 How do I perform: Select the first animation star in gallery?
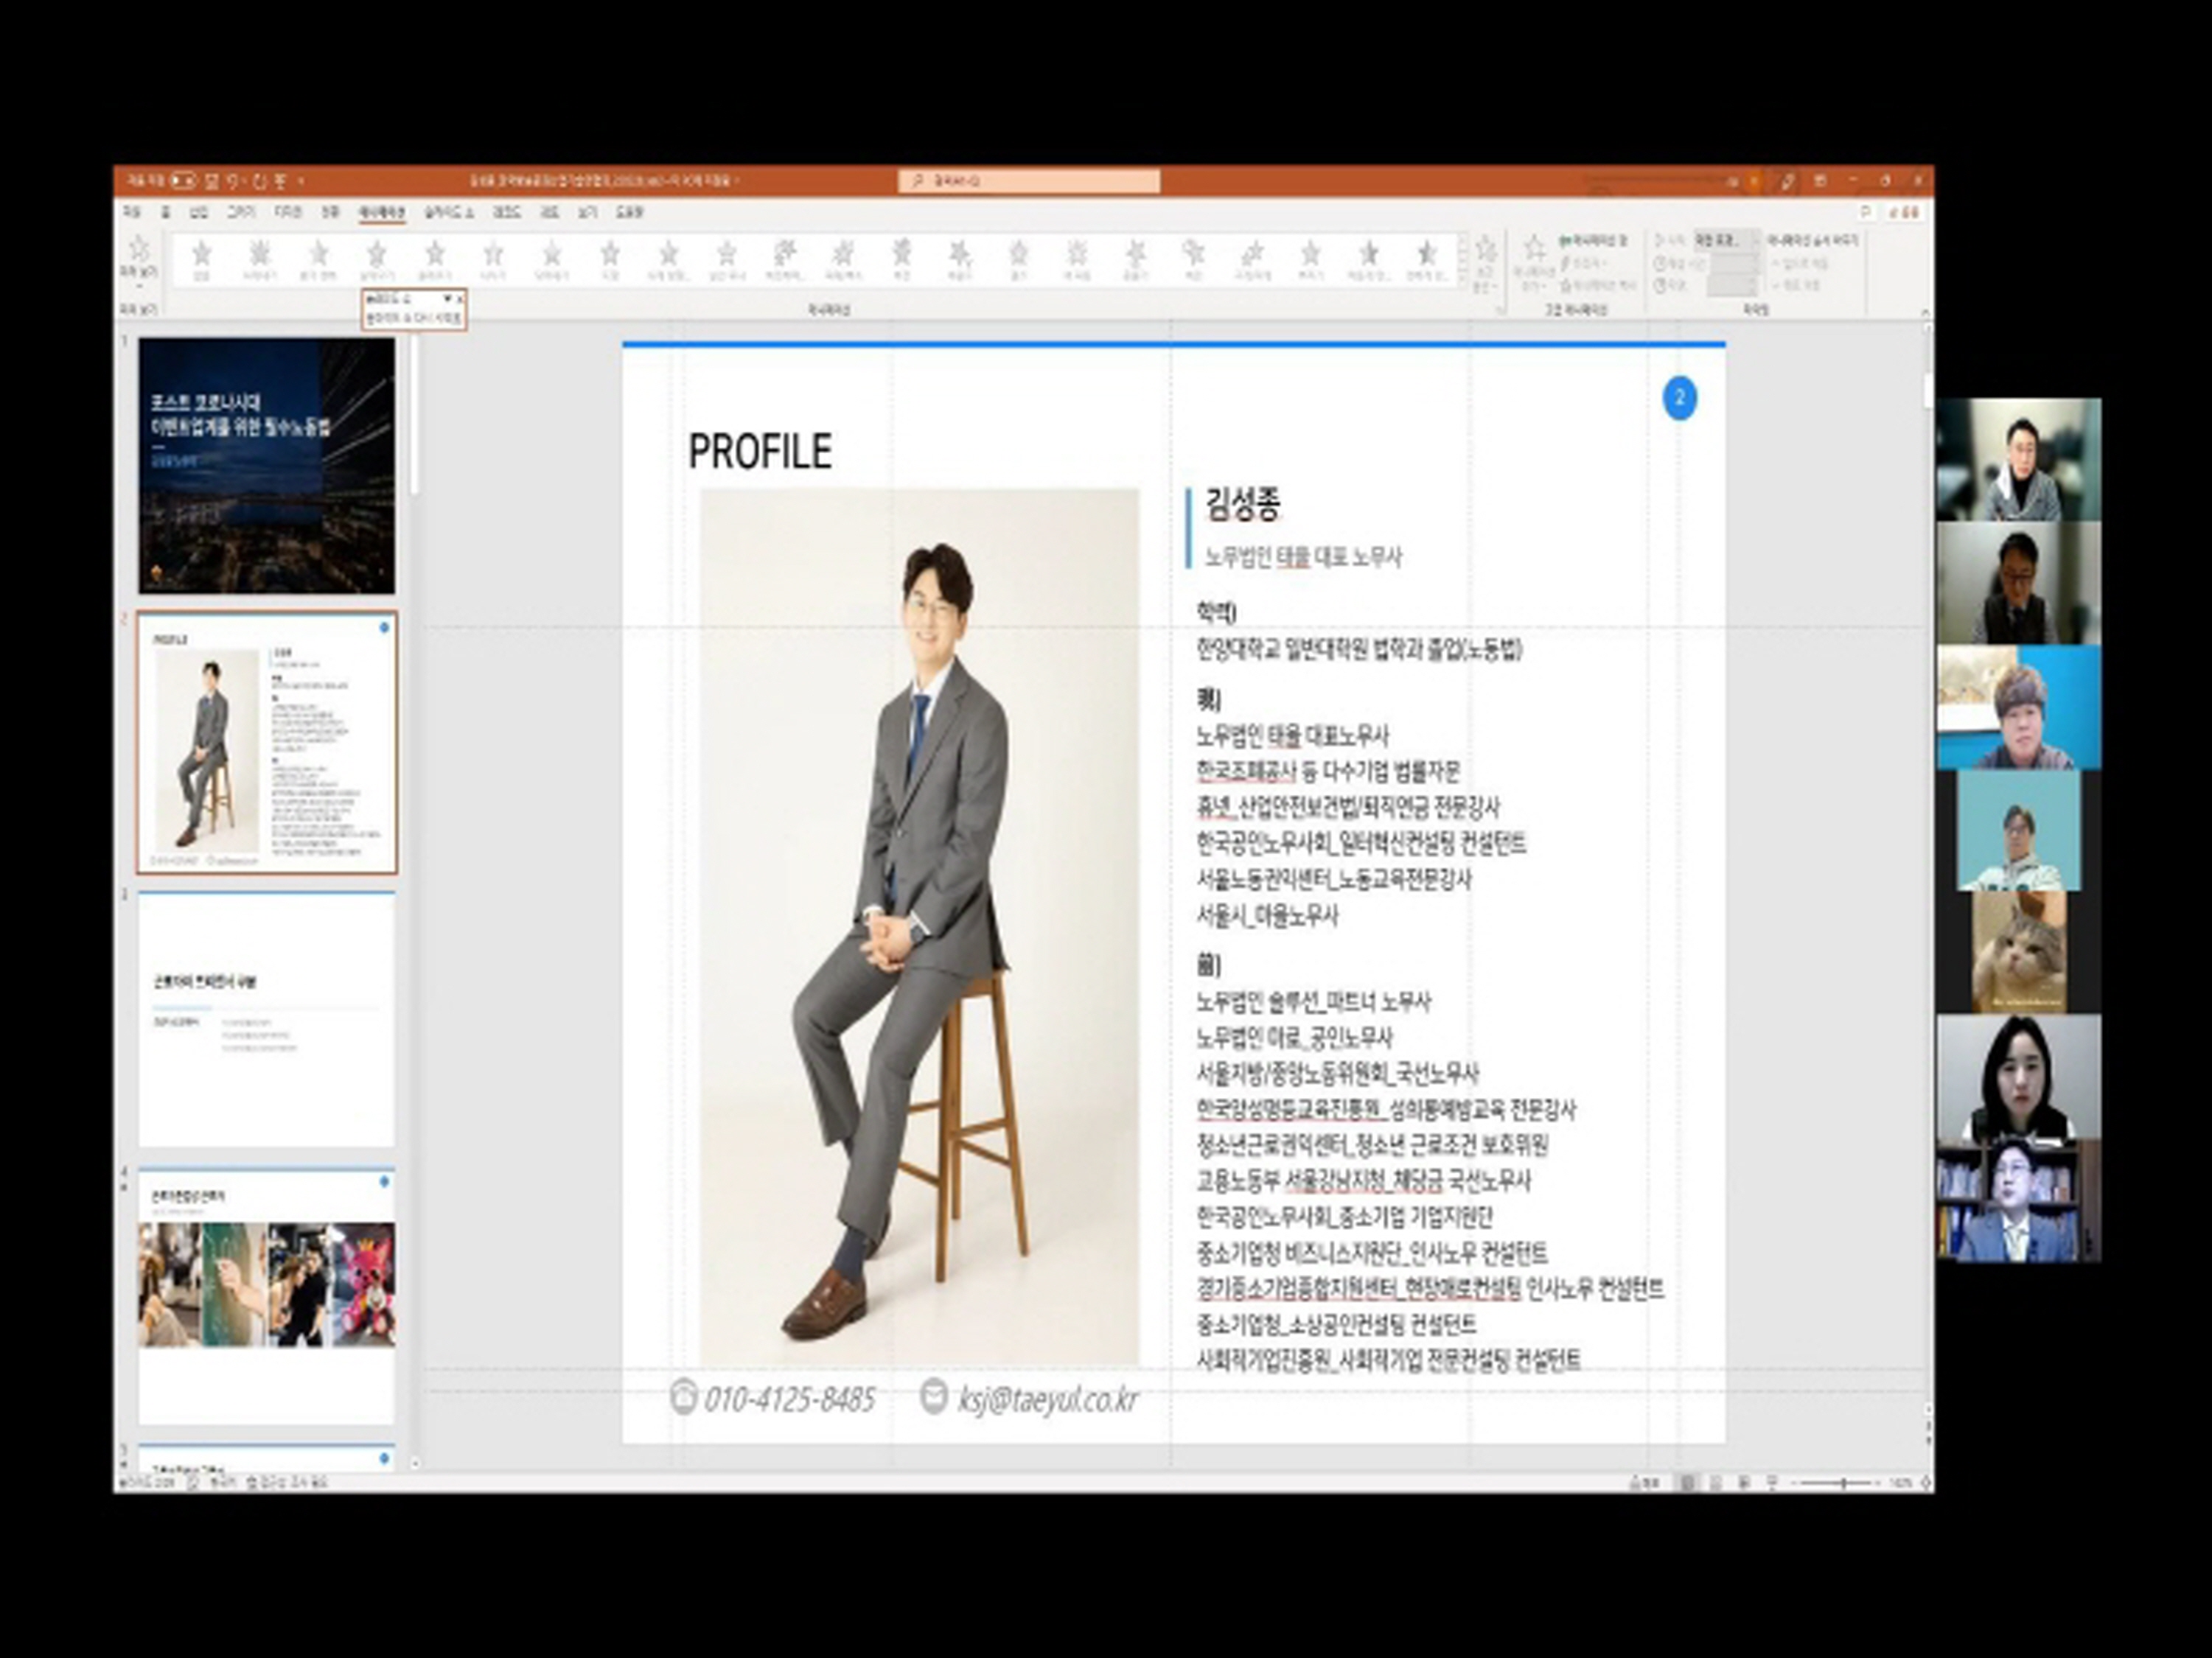pyautogui.click(x=201, y=253)
